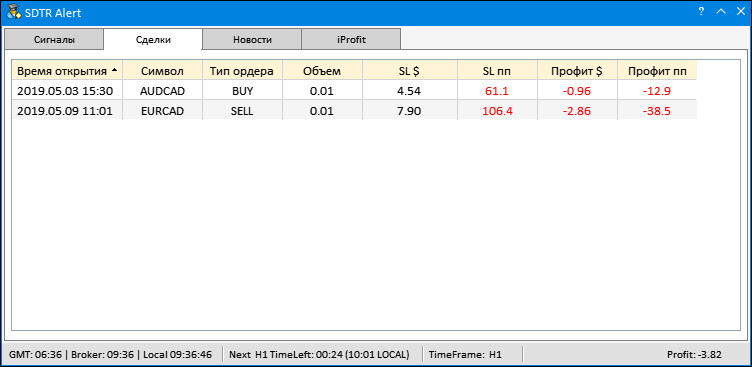Click the help question mark button
Image resolution: width=752 pixels, height=367 pixels.
click(x=701, y=12)
